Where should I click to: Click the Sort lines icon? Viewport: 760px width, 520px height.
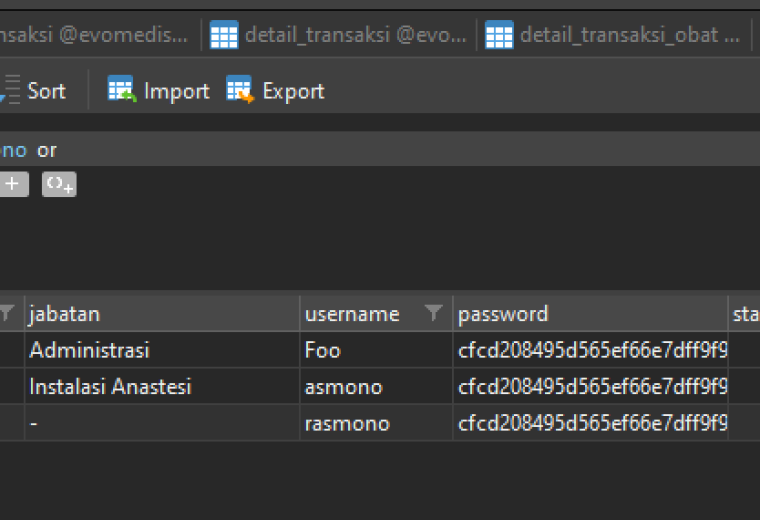pyautogui.click(x=10, y=89)
